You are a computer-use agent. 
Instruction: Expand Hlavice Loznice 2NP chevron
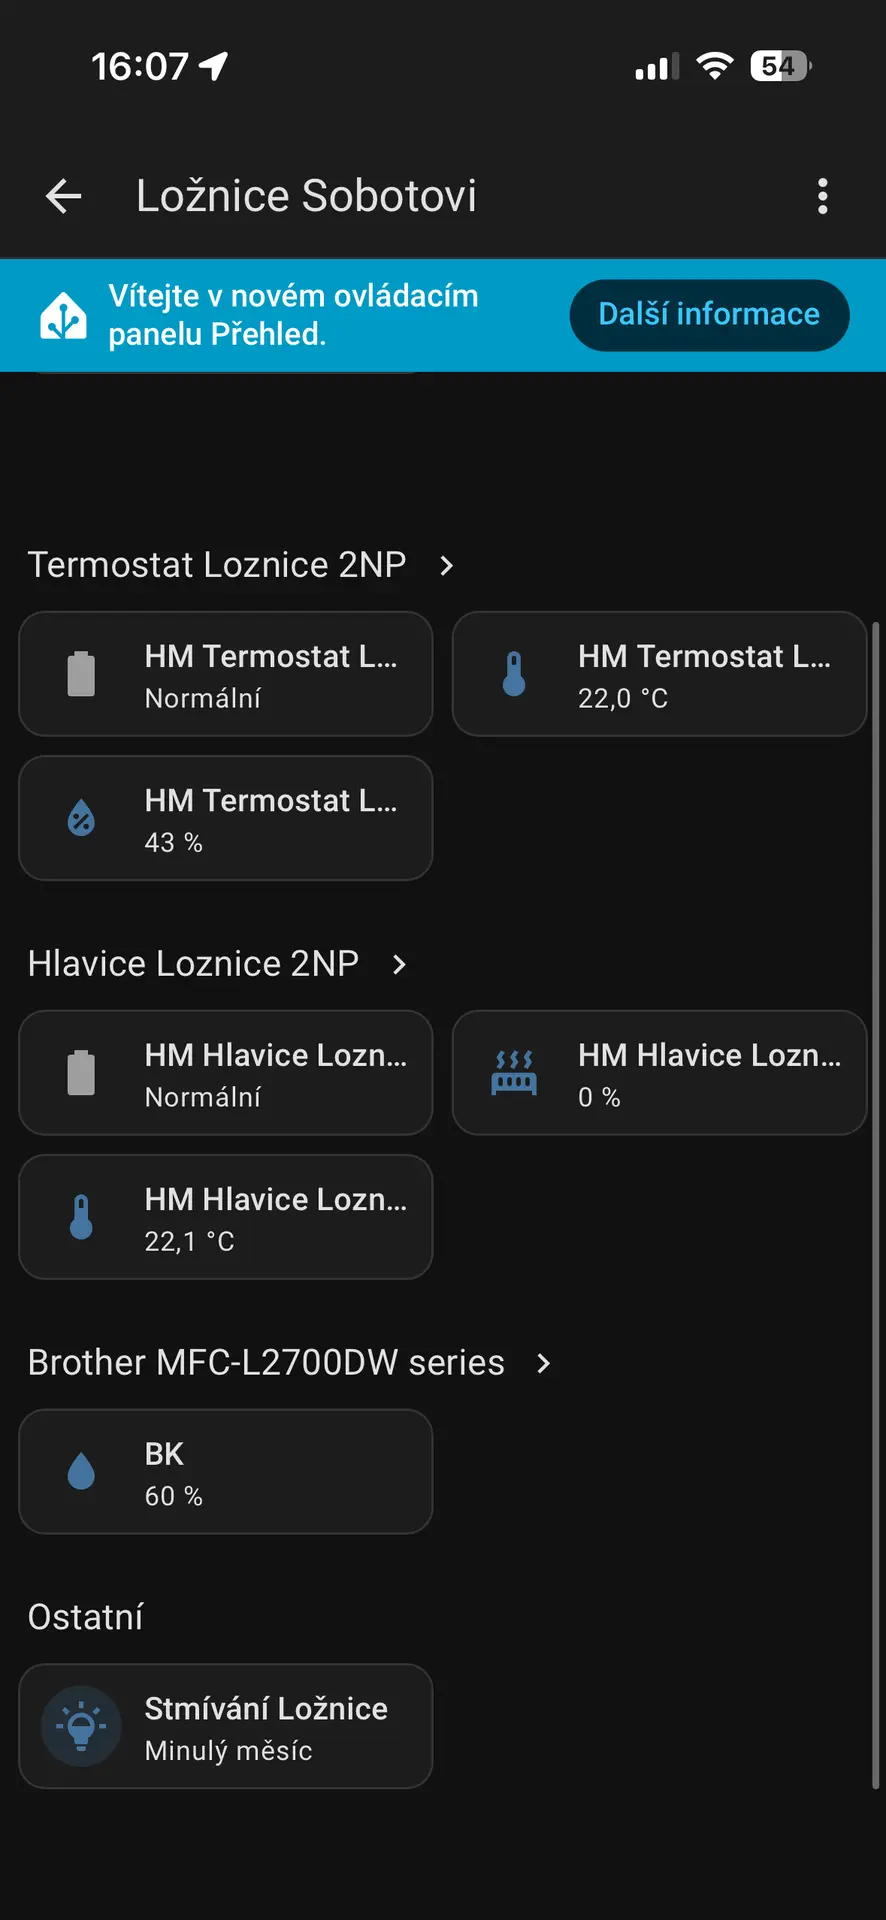click(x=399, y=965)
